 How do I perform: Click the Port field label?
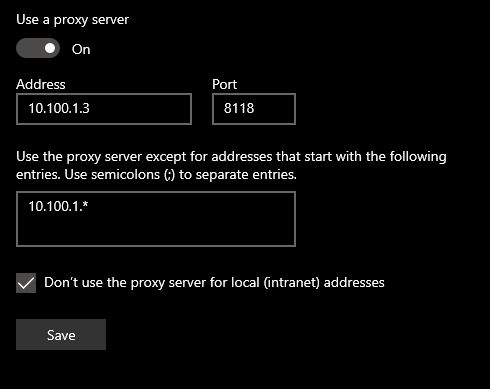[224, 84]
